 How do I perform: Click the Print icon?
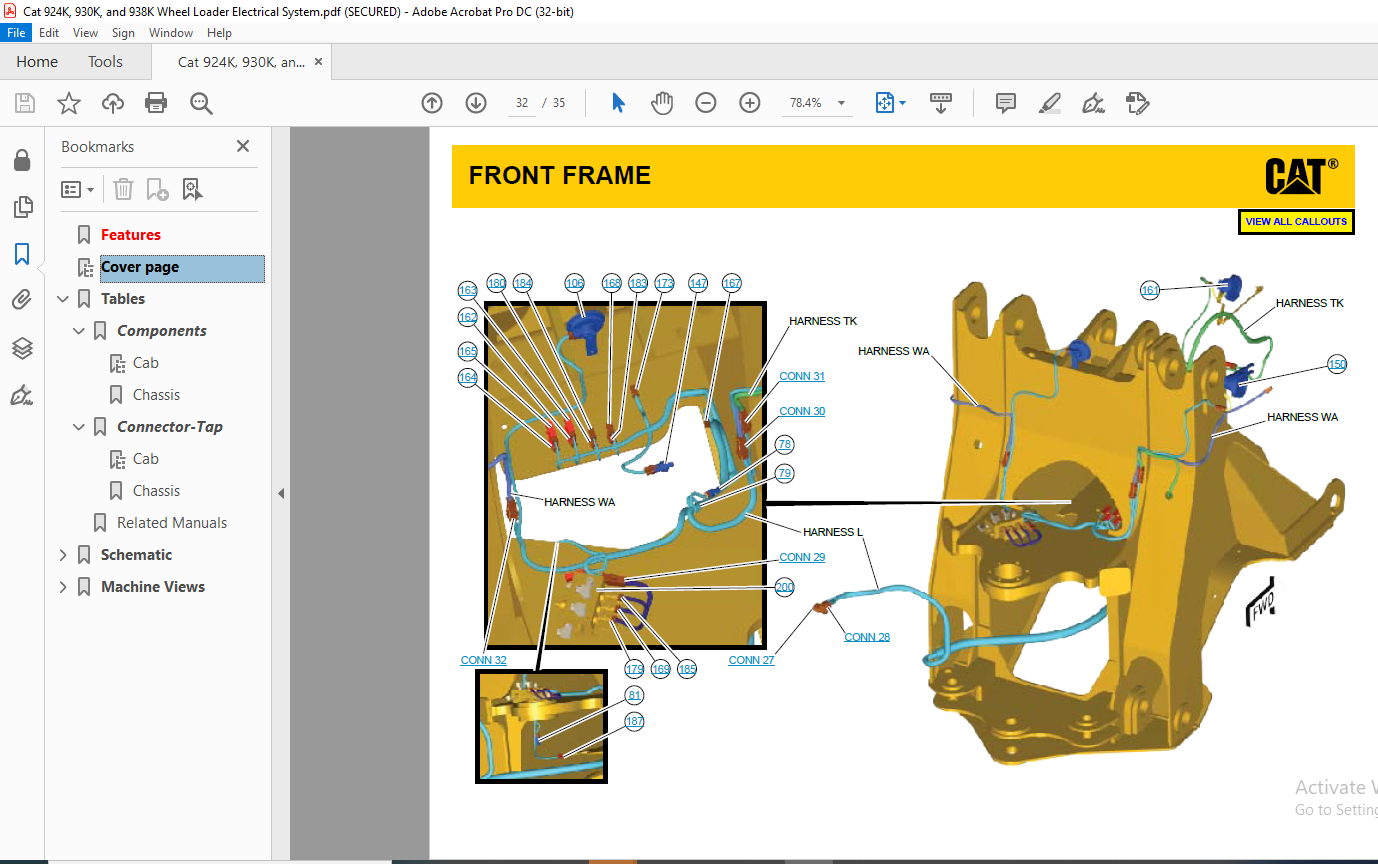click(x=156, y=103)
